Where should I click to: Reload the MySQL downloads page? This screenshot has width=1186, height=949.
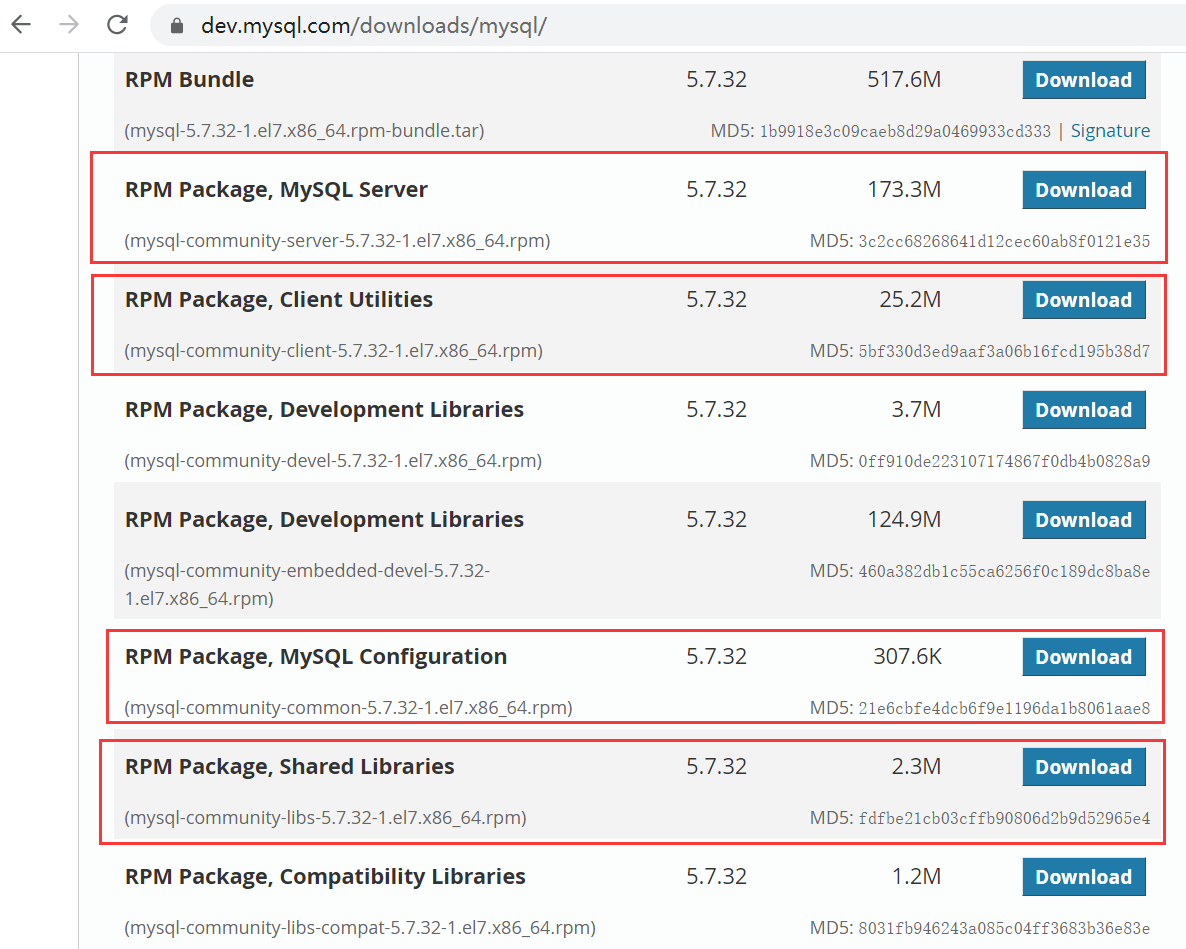click(x=116, y=24)
